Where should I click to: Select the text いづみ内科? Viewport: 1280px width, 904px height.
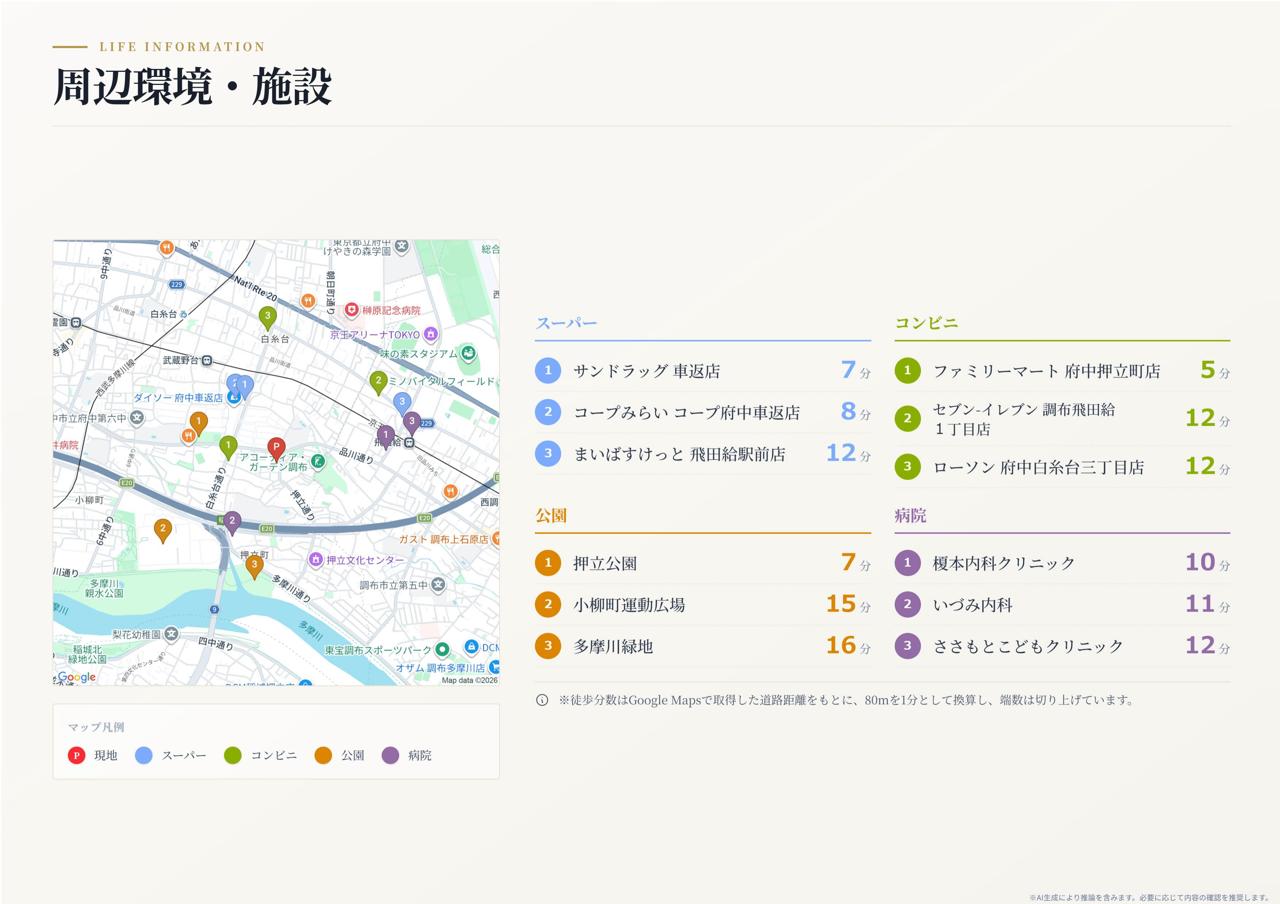(x=973, y=605)
